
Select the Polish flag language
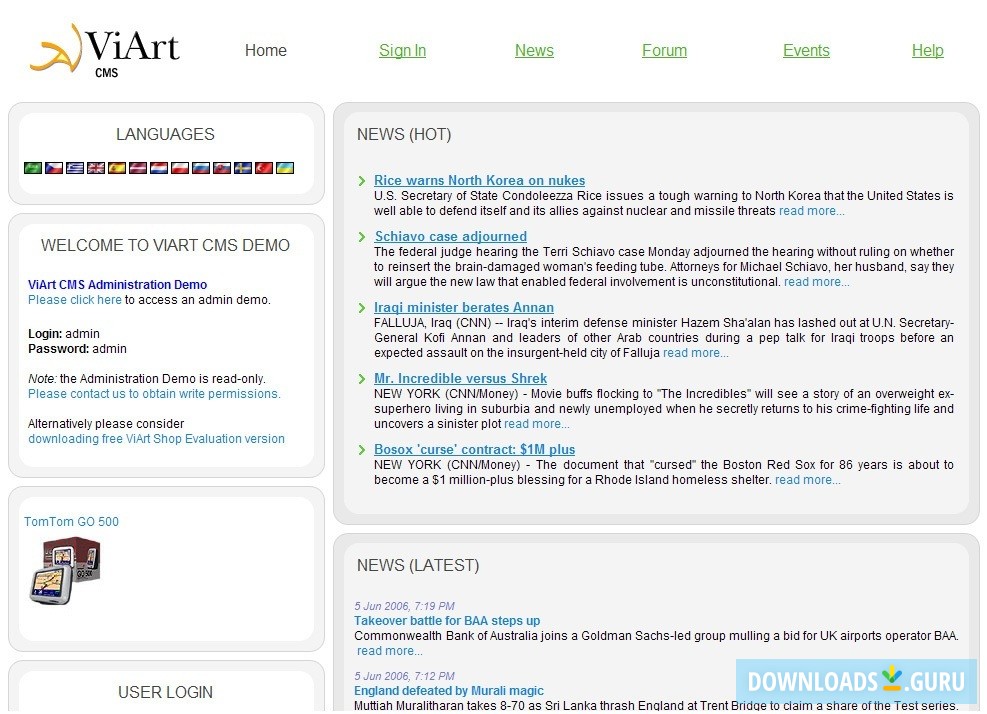coord(180,168)
